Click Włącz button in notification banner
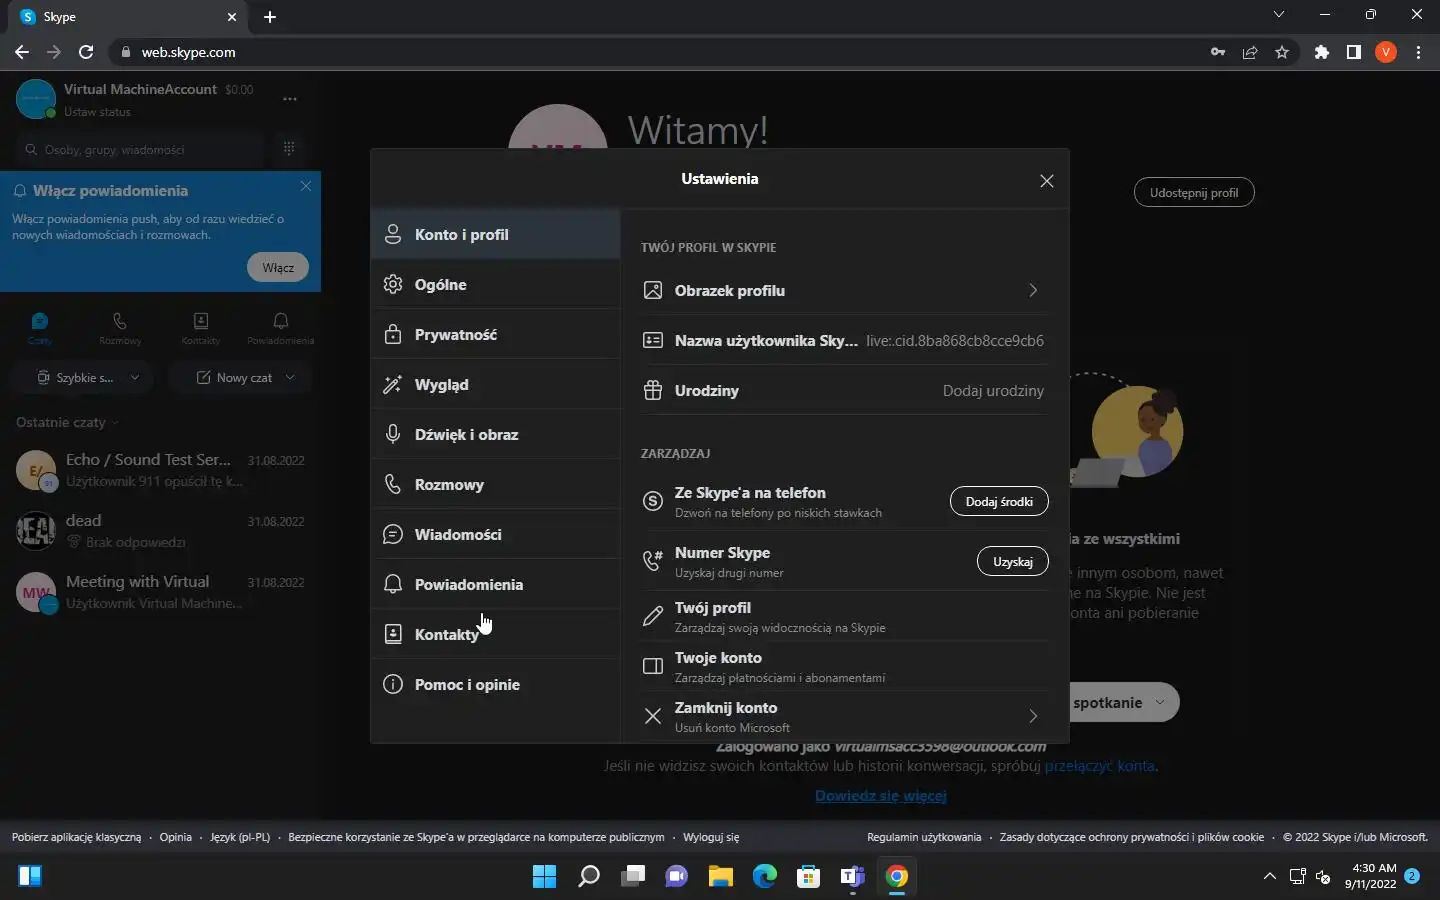 click(278, 267)
